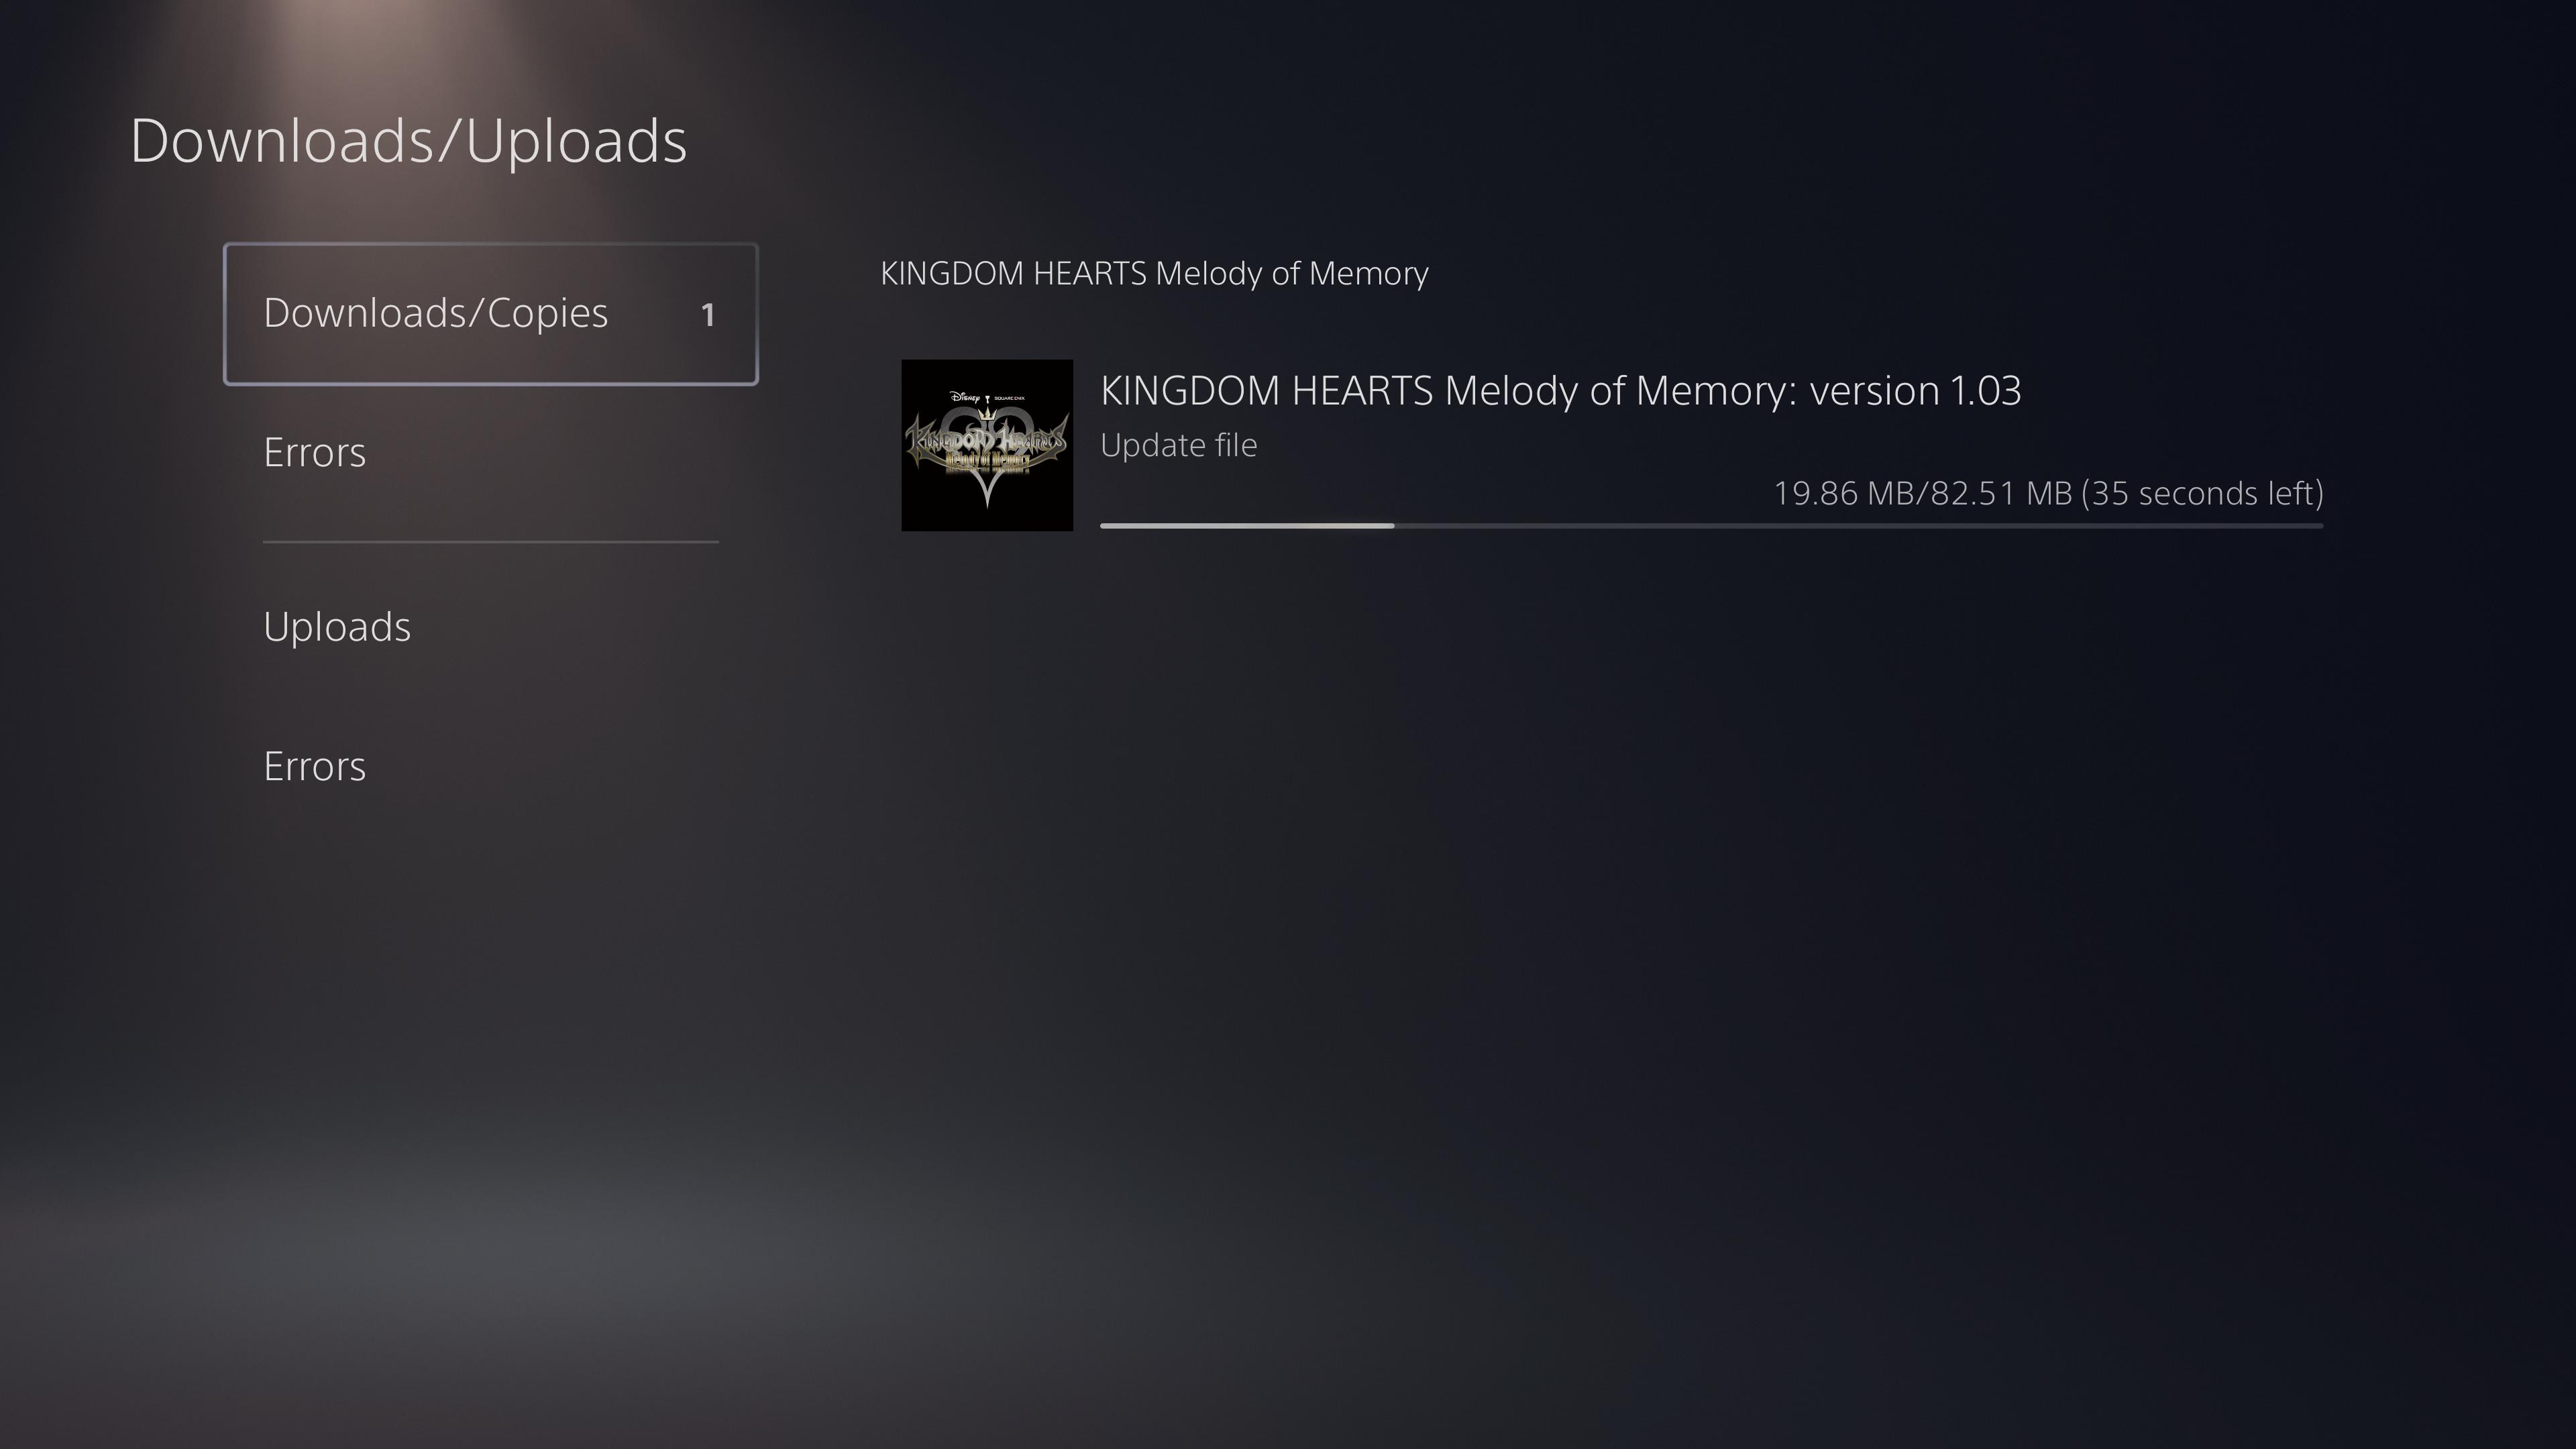This screenshot has width=2576, height=1449.
Task: Open Errors entry listed beneath Uploads
Action: pos(314,767)
